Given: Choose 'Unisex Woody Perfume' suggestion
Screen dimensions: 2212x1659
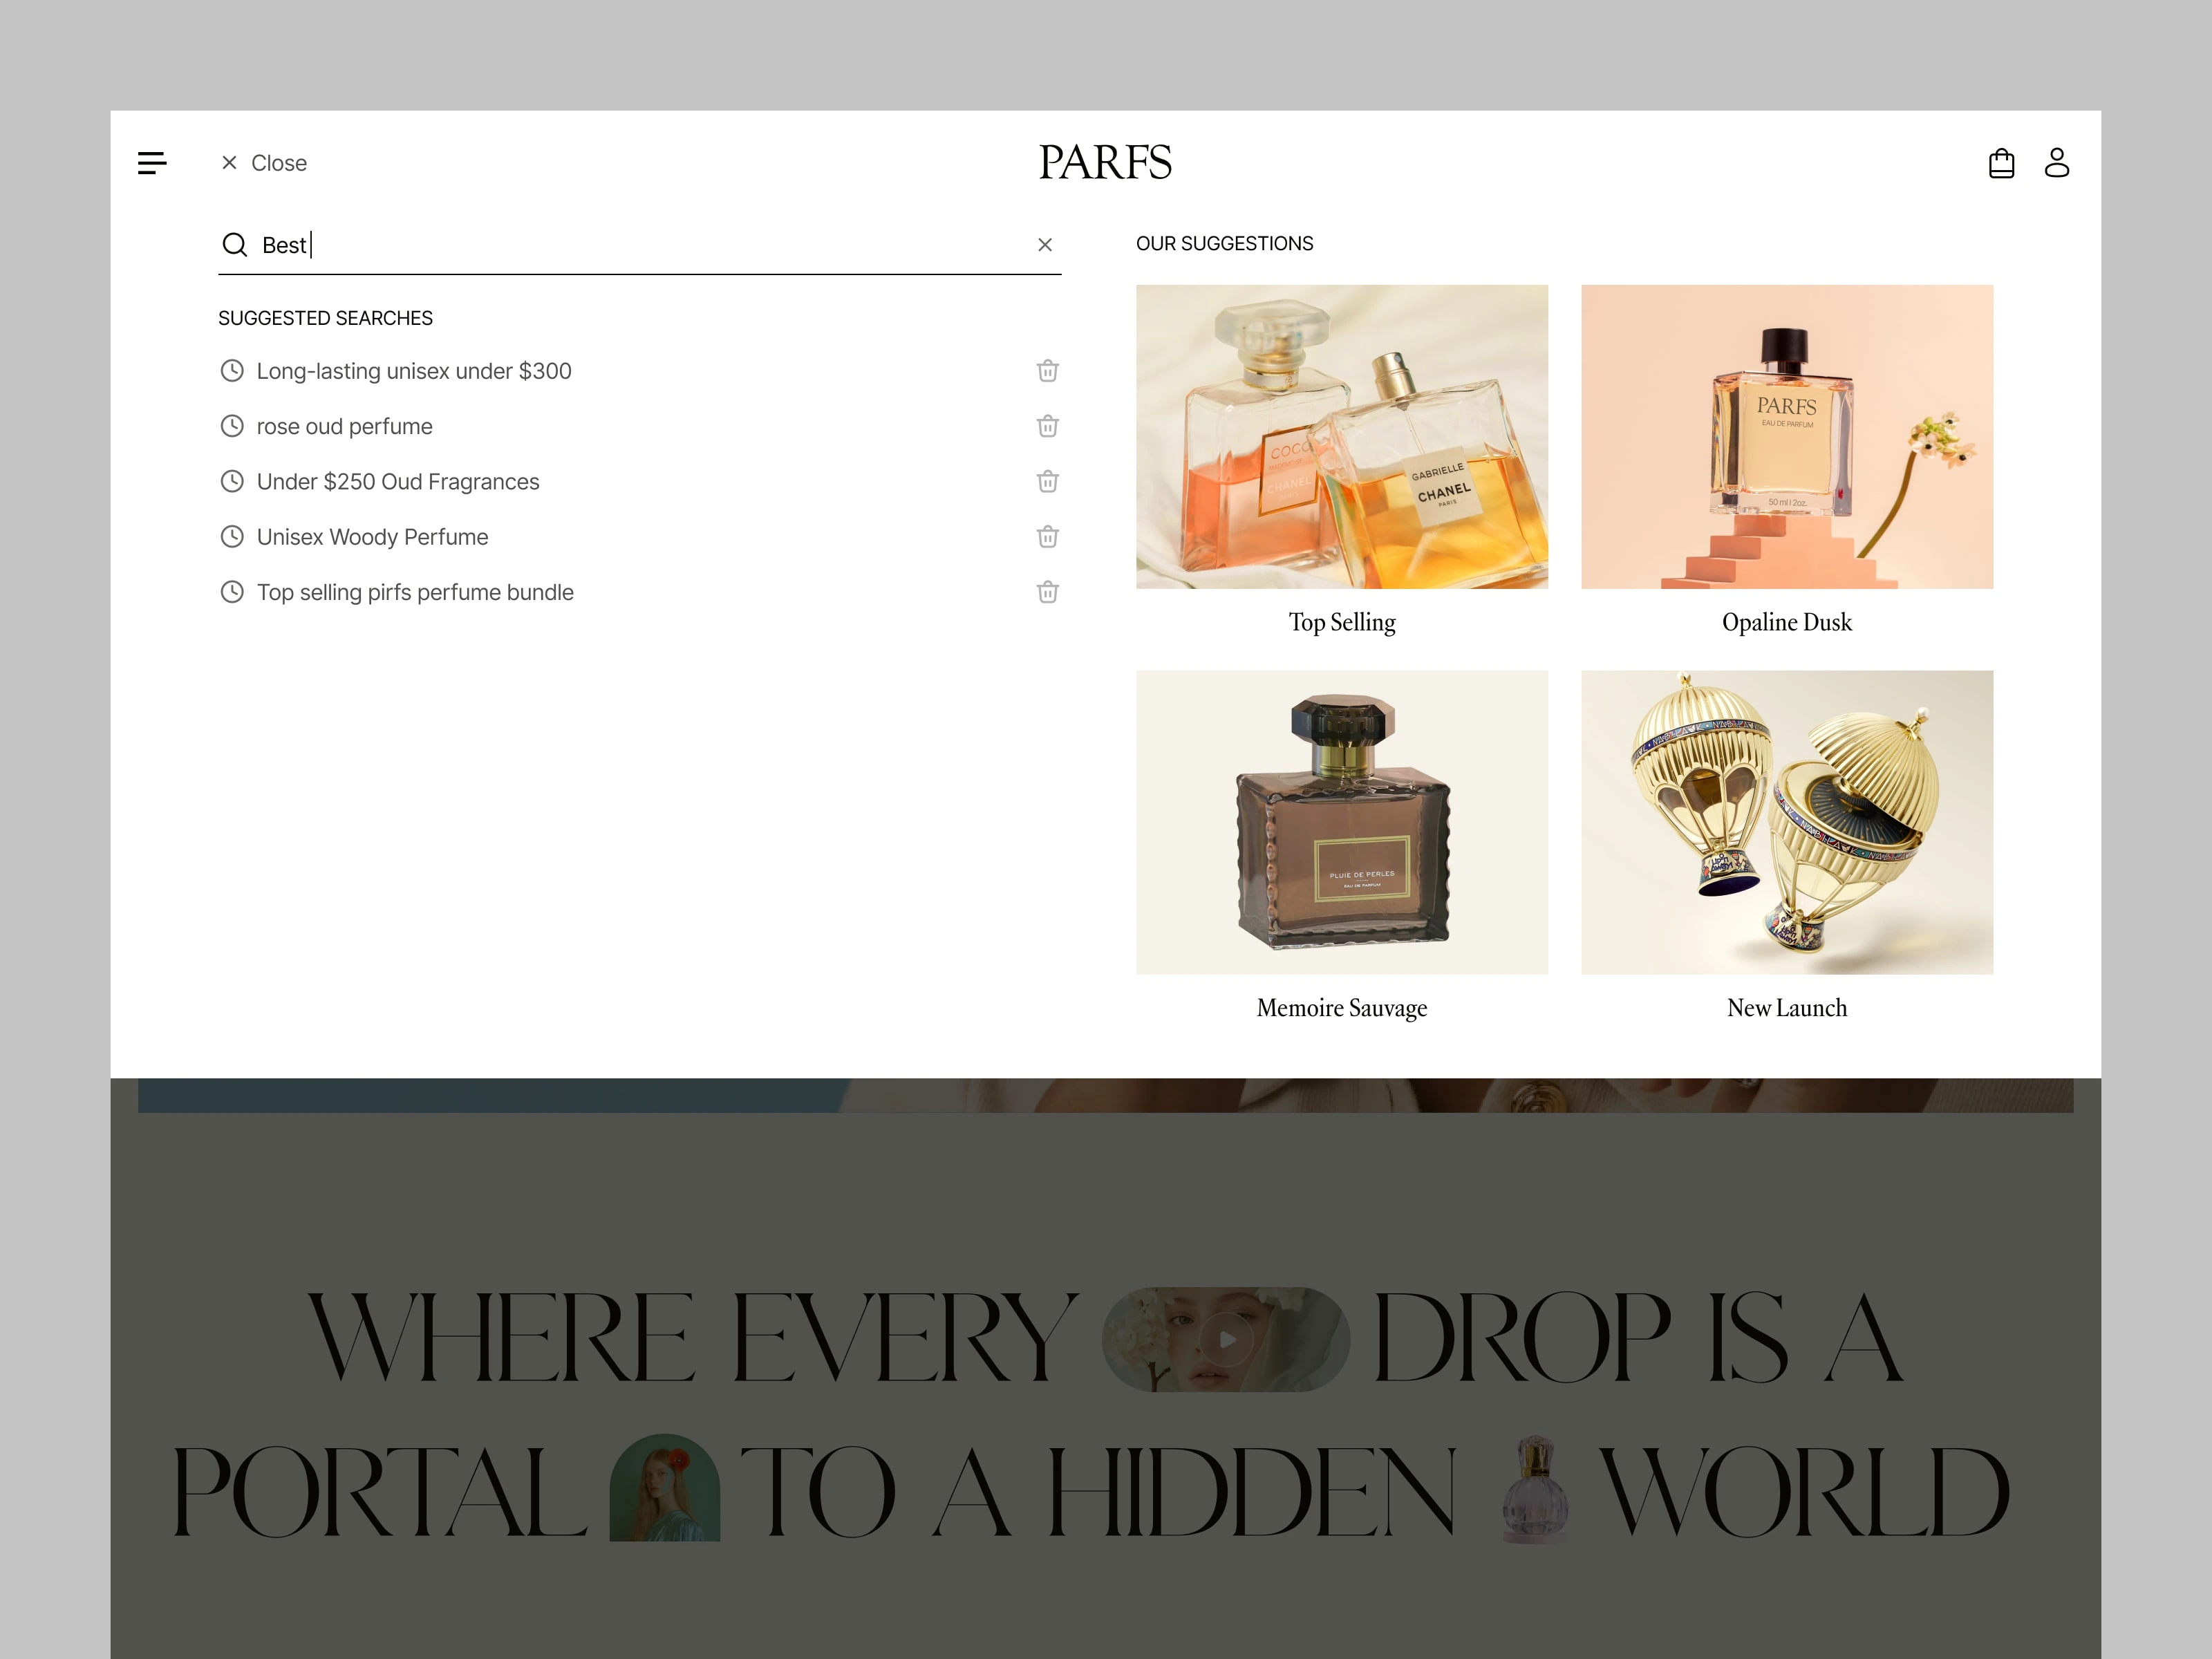Looking at the screenshot, I should click(372, 537).
